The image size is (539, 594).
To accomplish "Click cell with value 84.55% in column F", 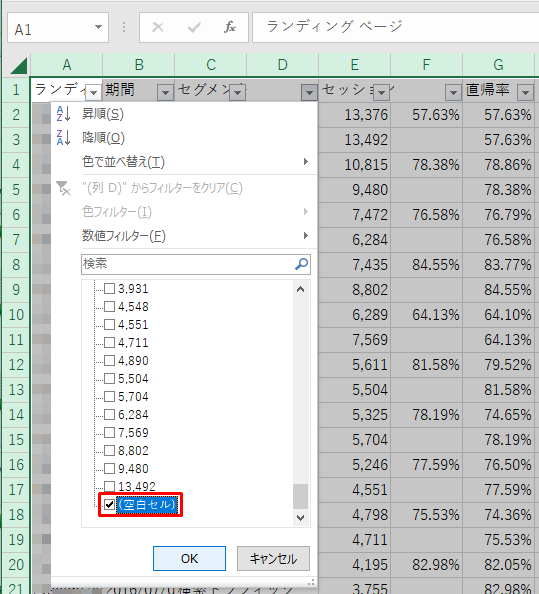I will coord(427,265).
